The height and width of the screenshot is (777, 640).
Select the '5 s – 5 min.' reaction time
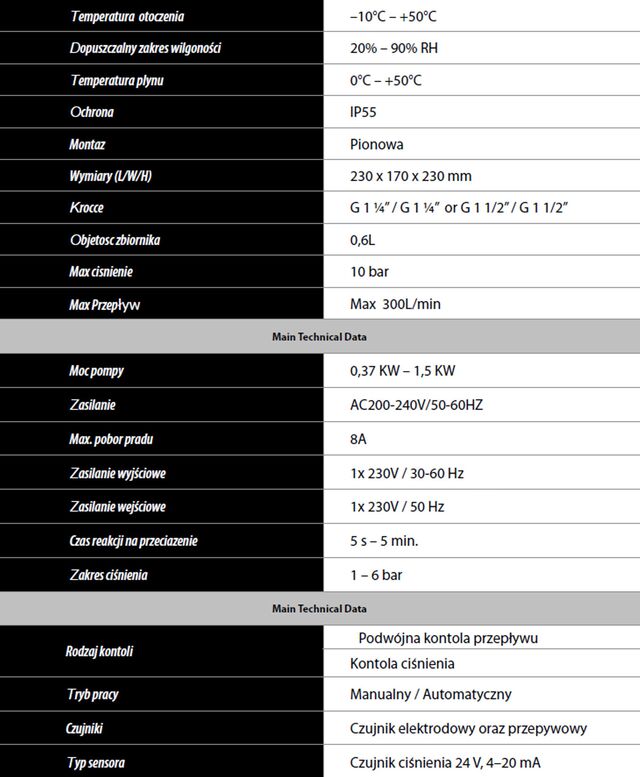tap(384, 541)
